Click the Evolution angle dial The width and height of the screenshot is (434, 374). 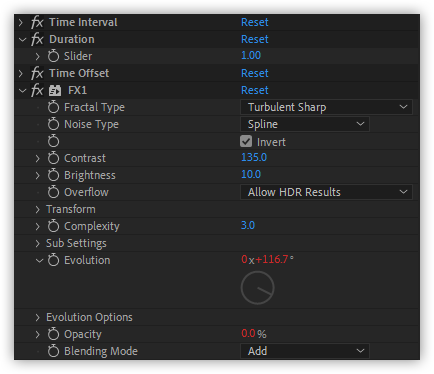tap(258, 288)
